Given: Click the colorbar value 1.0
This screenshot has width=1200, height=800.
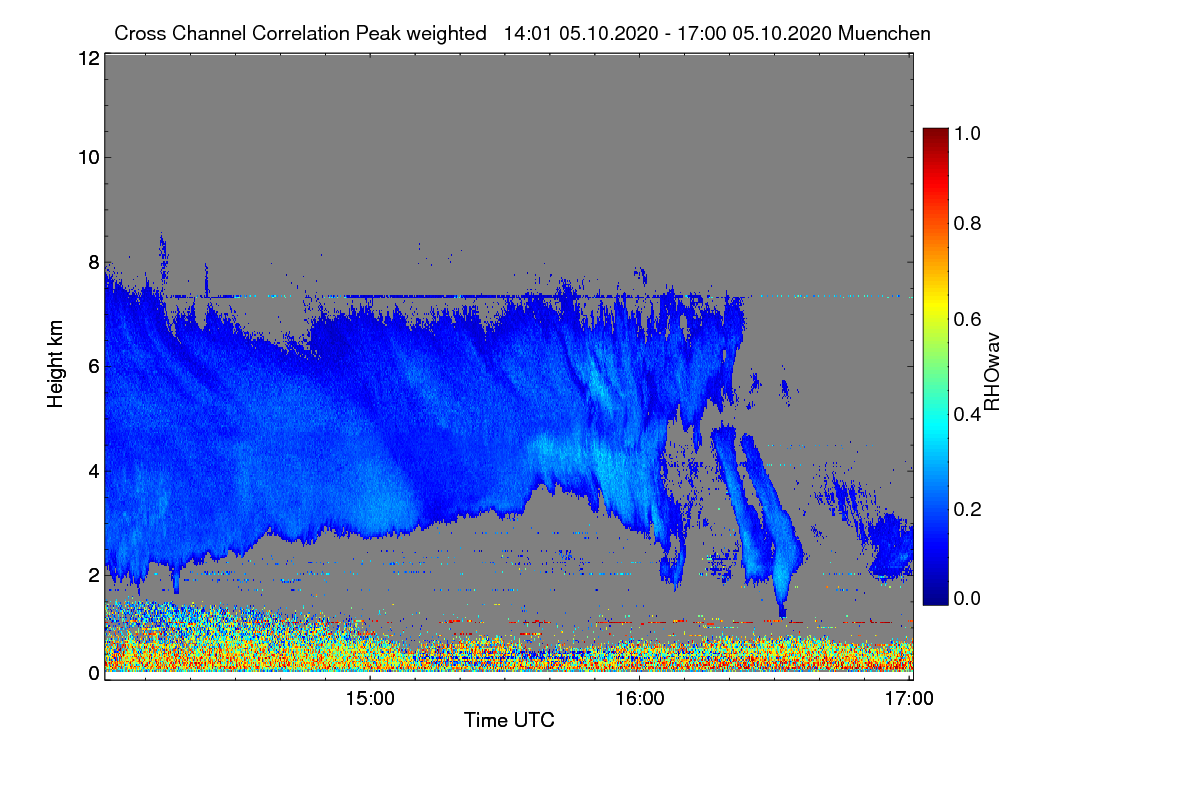Looking at the screenshot, I should [x=968, y=132].
